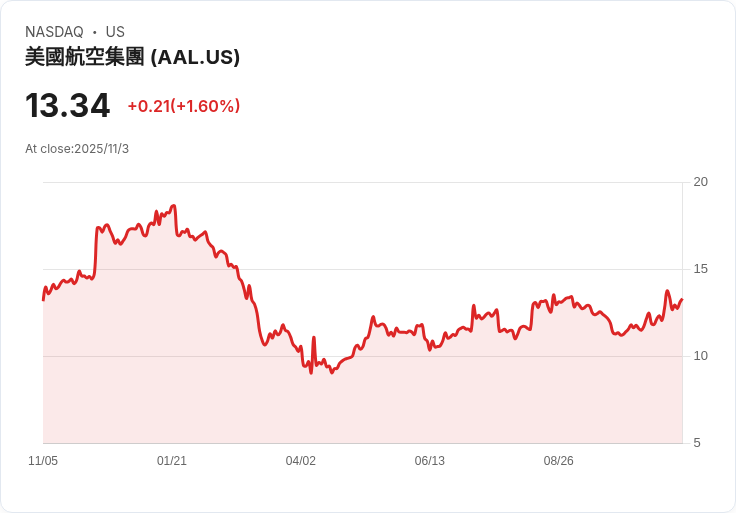Click the lowest dip of price line
736x513 pixels.
click(x=311, y=373)
